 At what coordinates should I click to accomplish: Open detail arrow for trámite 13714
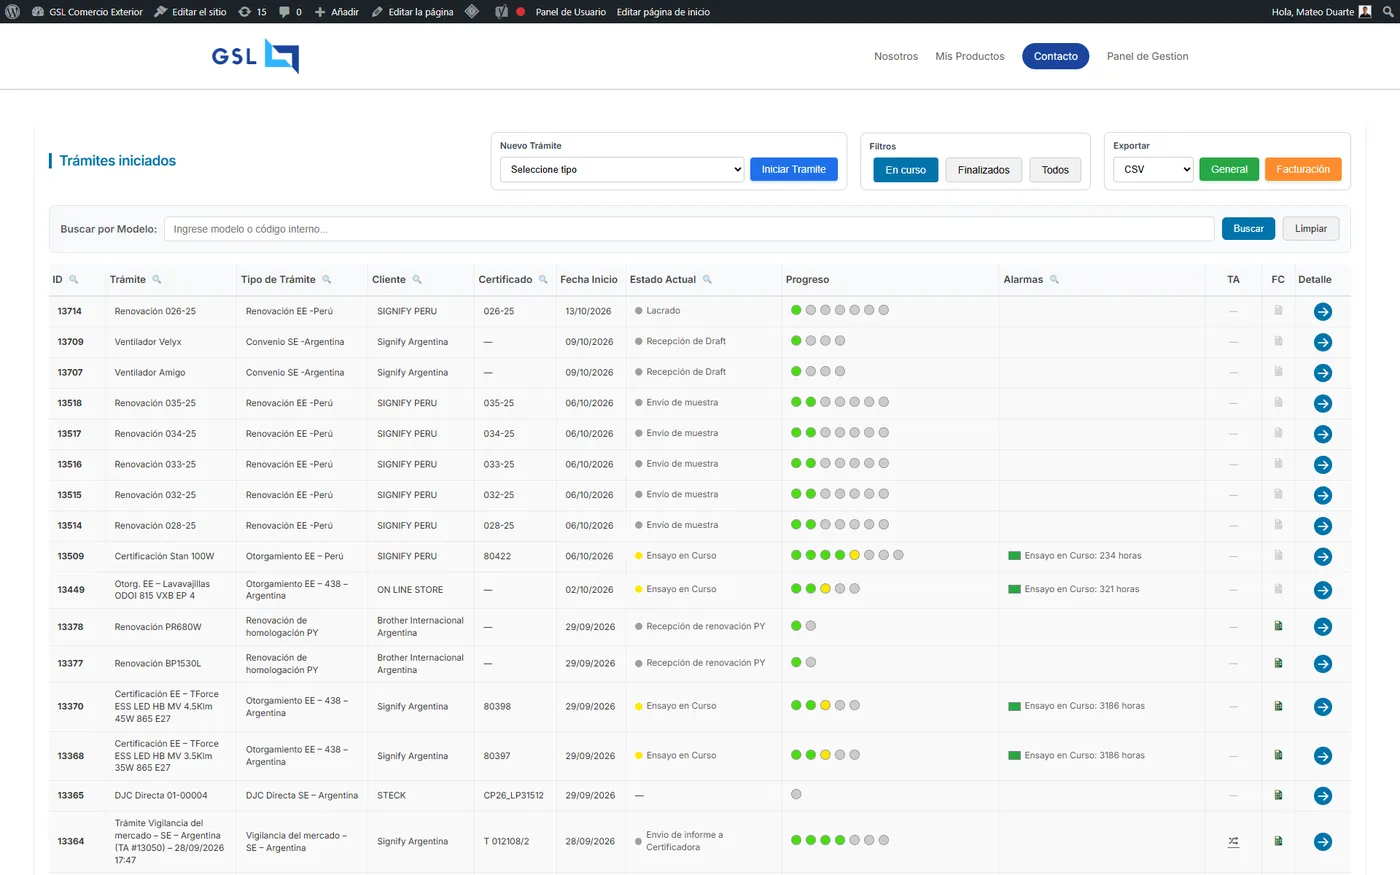(1322, 312)
